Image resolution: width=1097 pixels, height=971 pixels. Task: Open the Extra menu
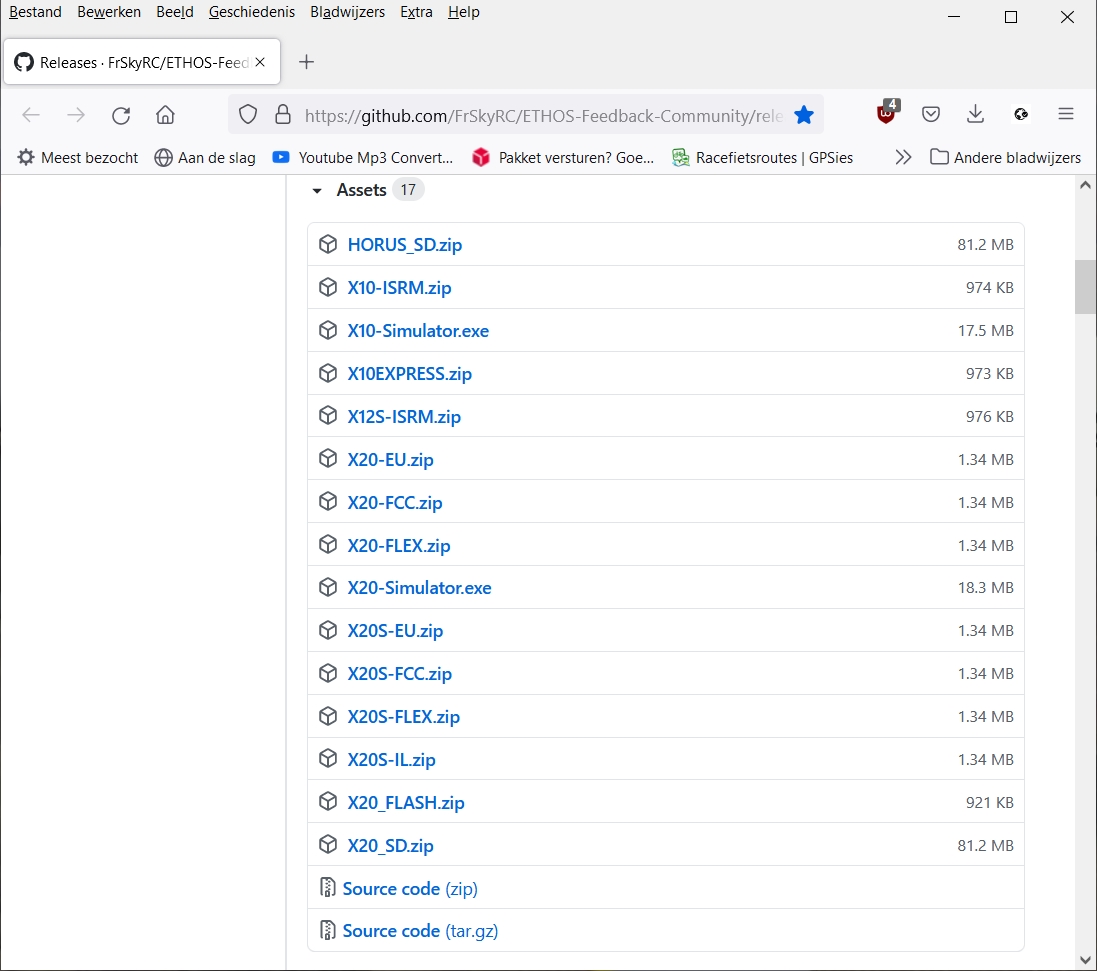tap(416, 12)
